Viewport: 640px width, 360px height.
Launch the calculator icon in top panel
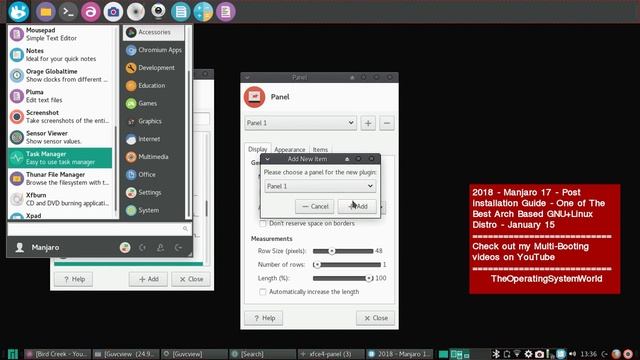click(203, 12)
